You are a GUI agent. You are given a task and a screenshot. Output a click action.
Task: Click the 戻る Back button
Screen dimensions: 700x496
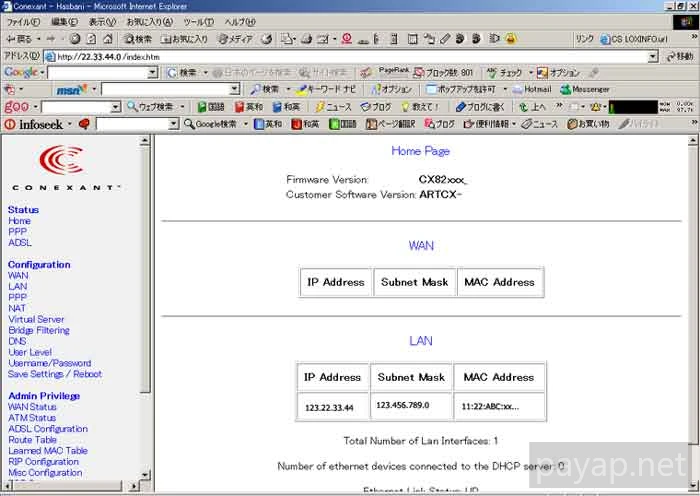[x=20, y=39]
